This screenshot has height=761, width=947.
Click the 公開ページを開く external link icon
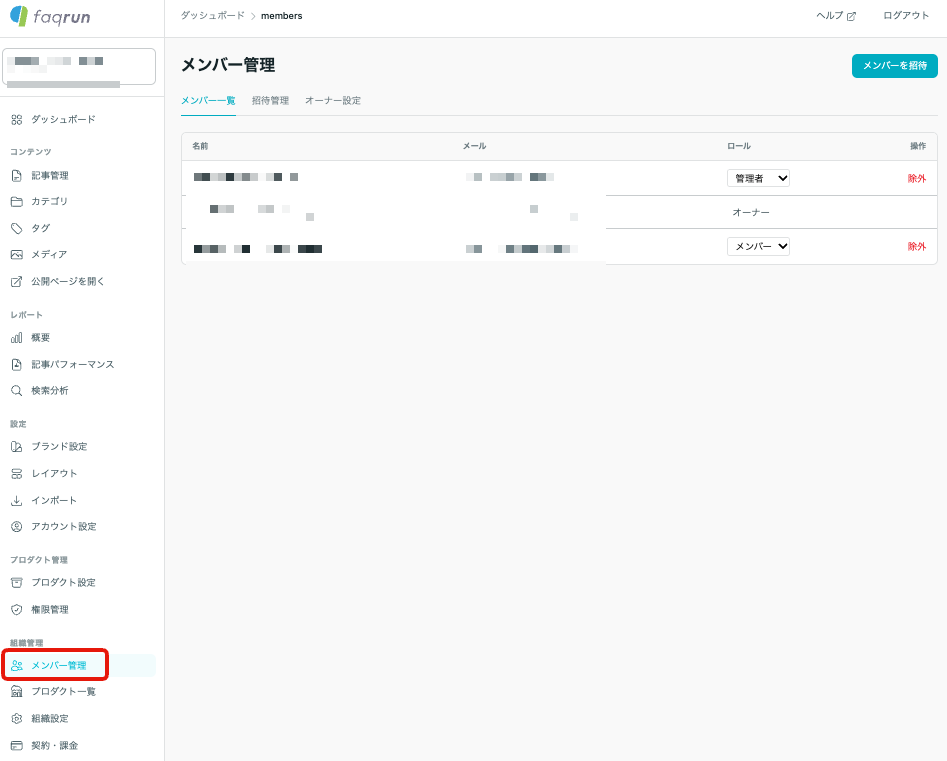tap(17, 281)
